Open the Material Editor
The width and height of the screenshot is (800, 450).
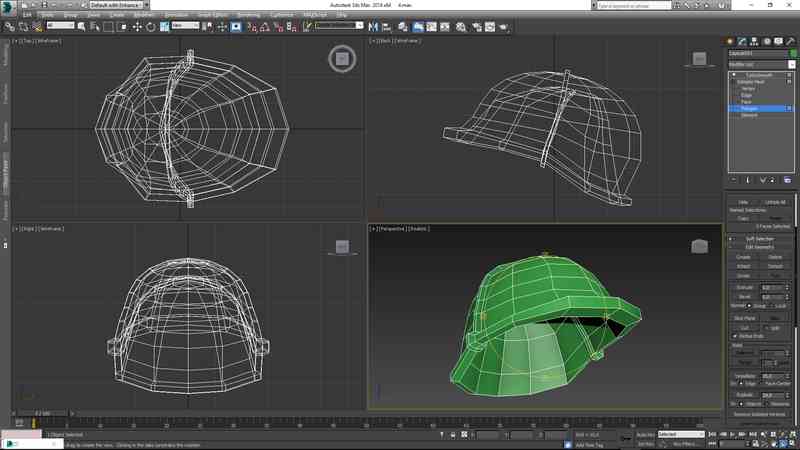pos(461,27)
